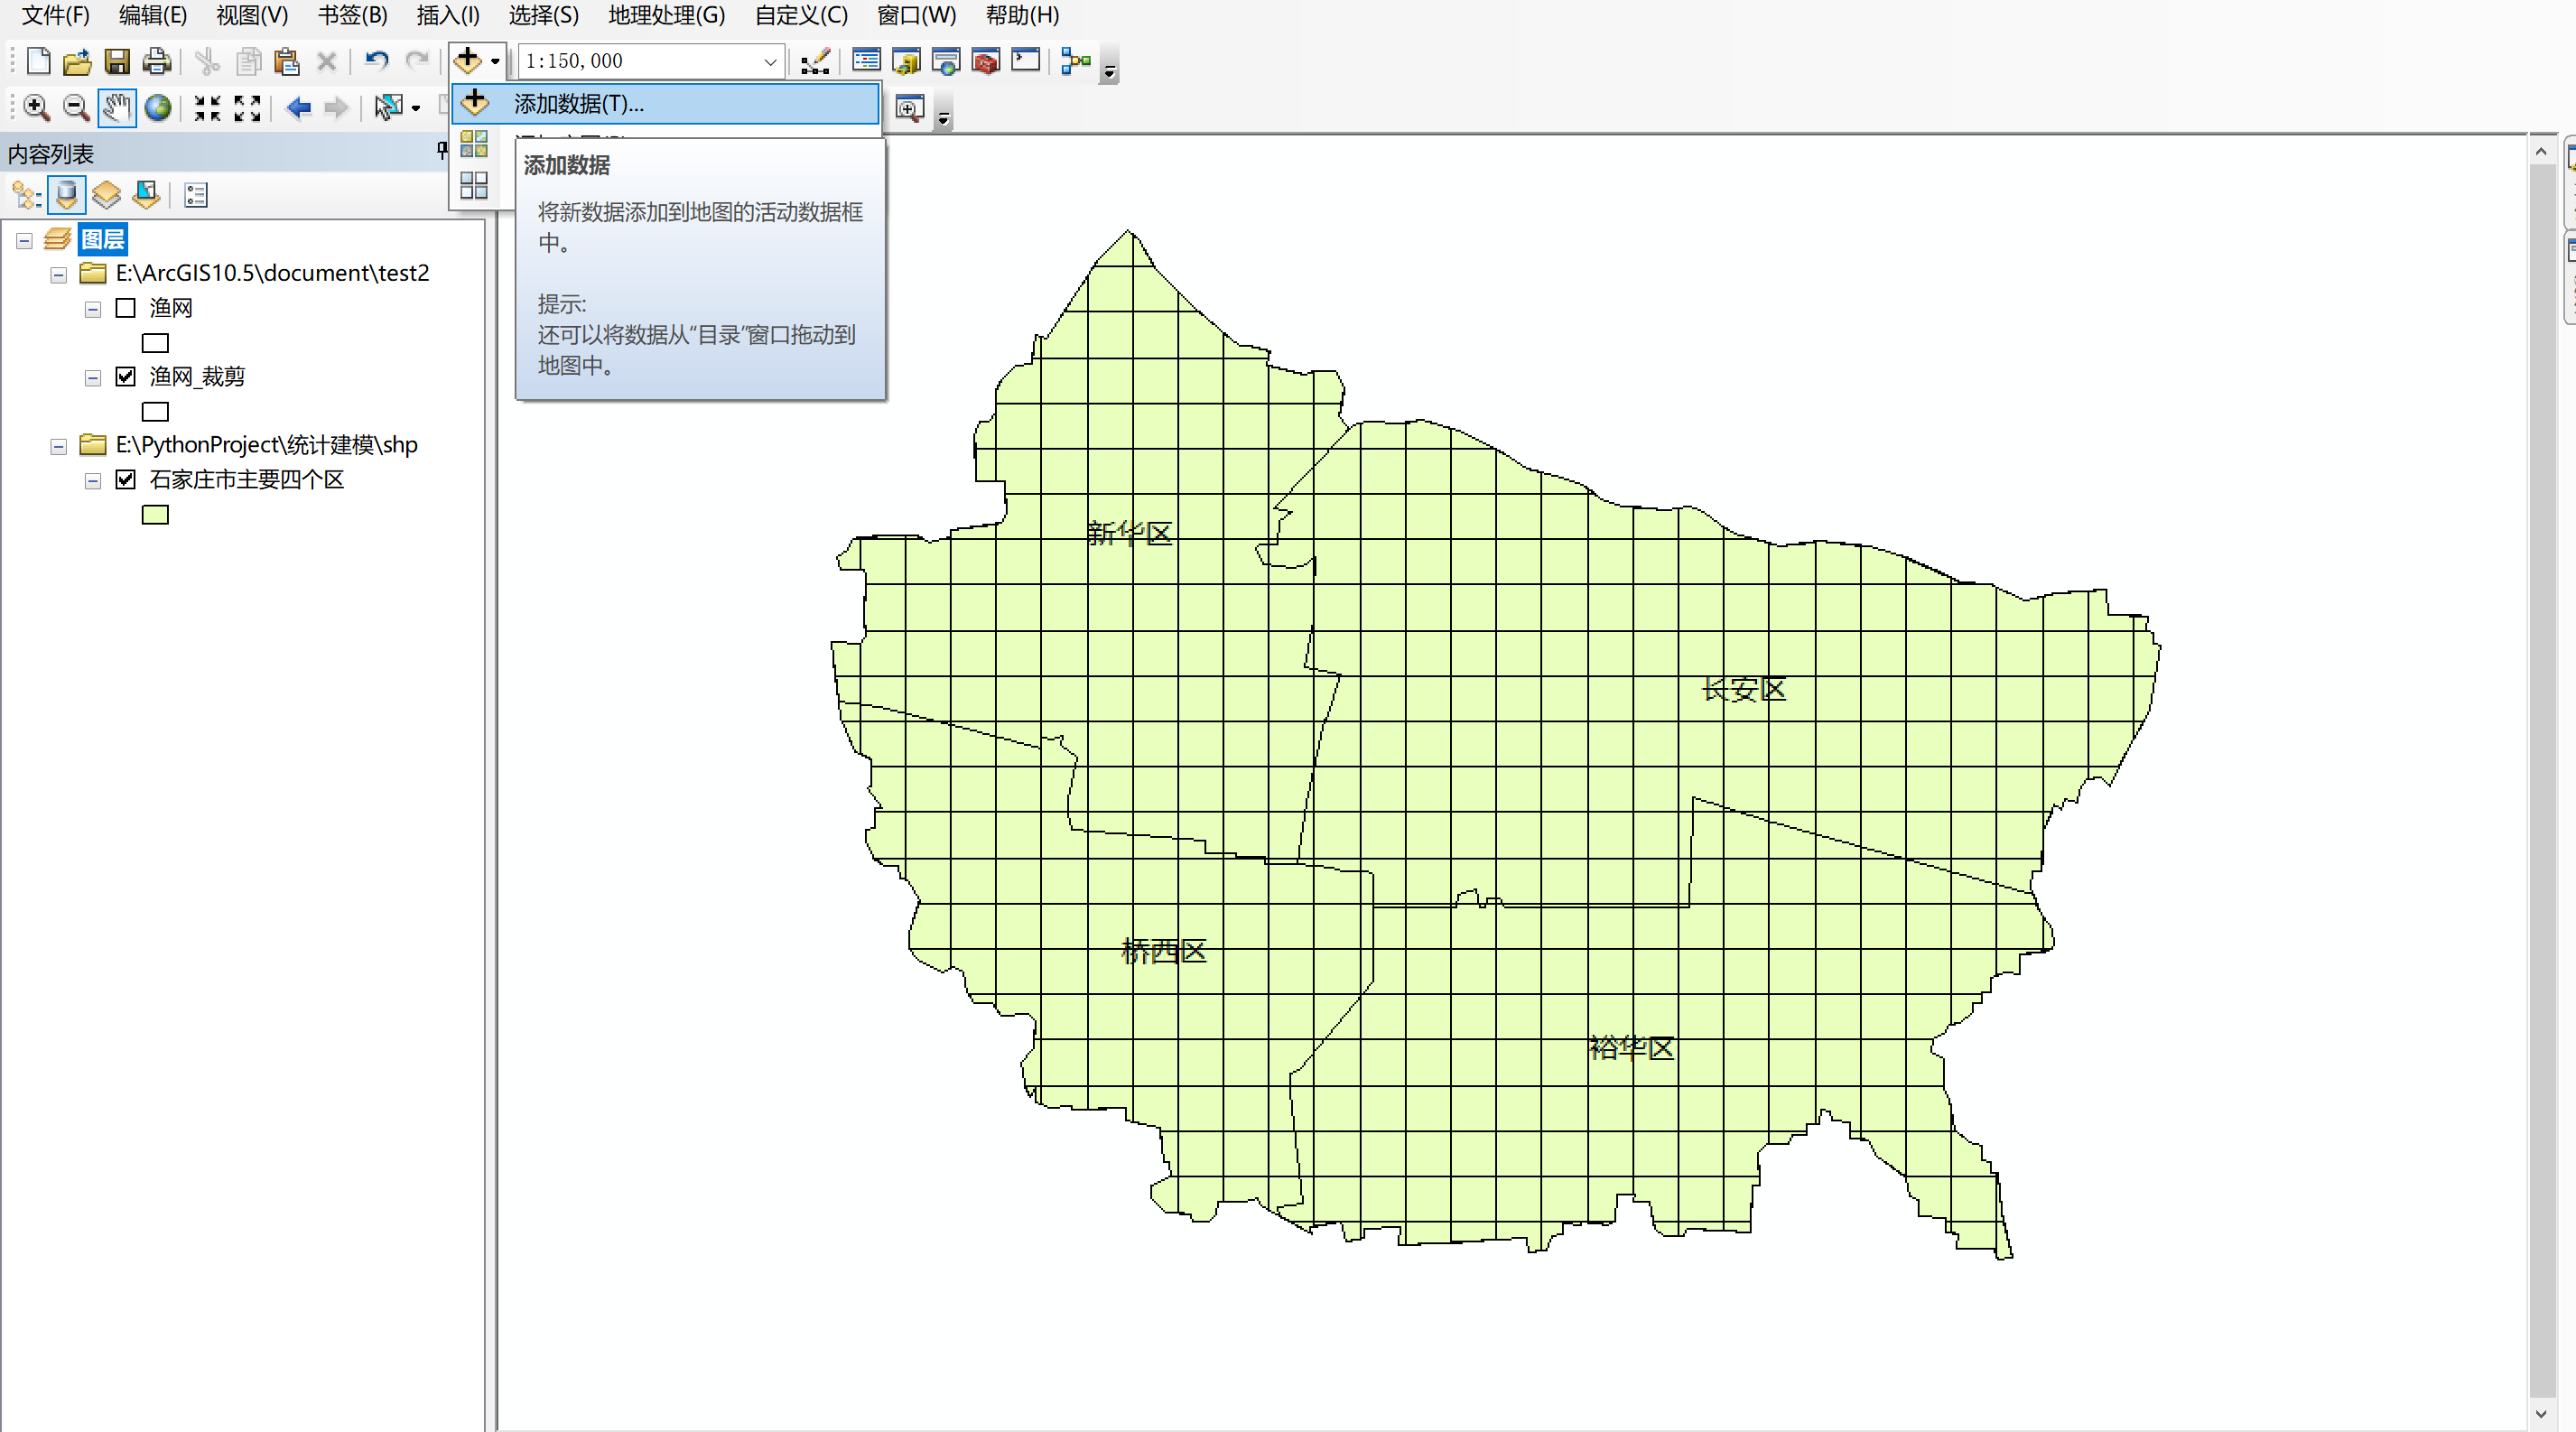Open the 选择 menu
This screenshot has width=2576, height=1432.
pyautogui.click(x=542, y=15)
